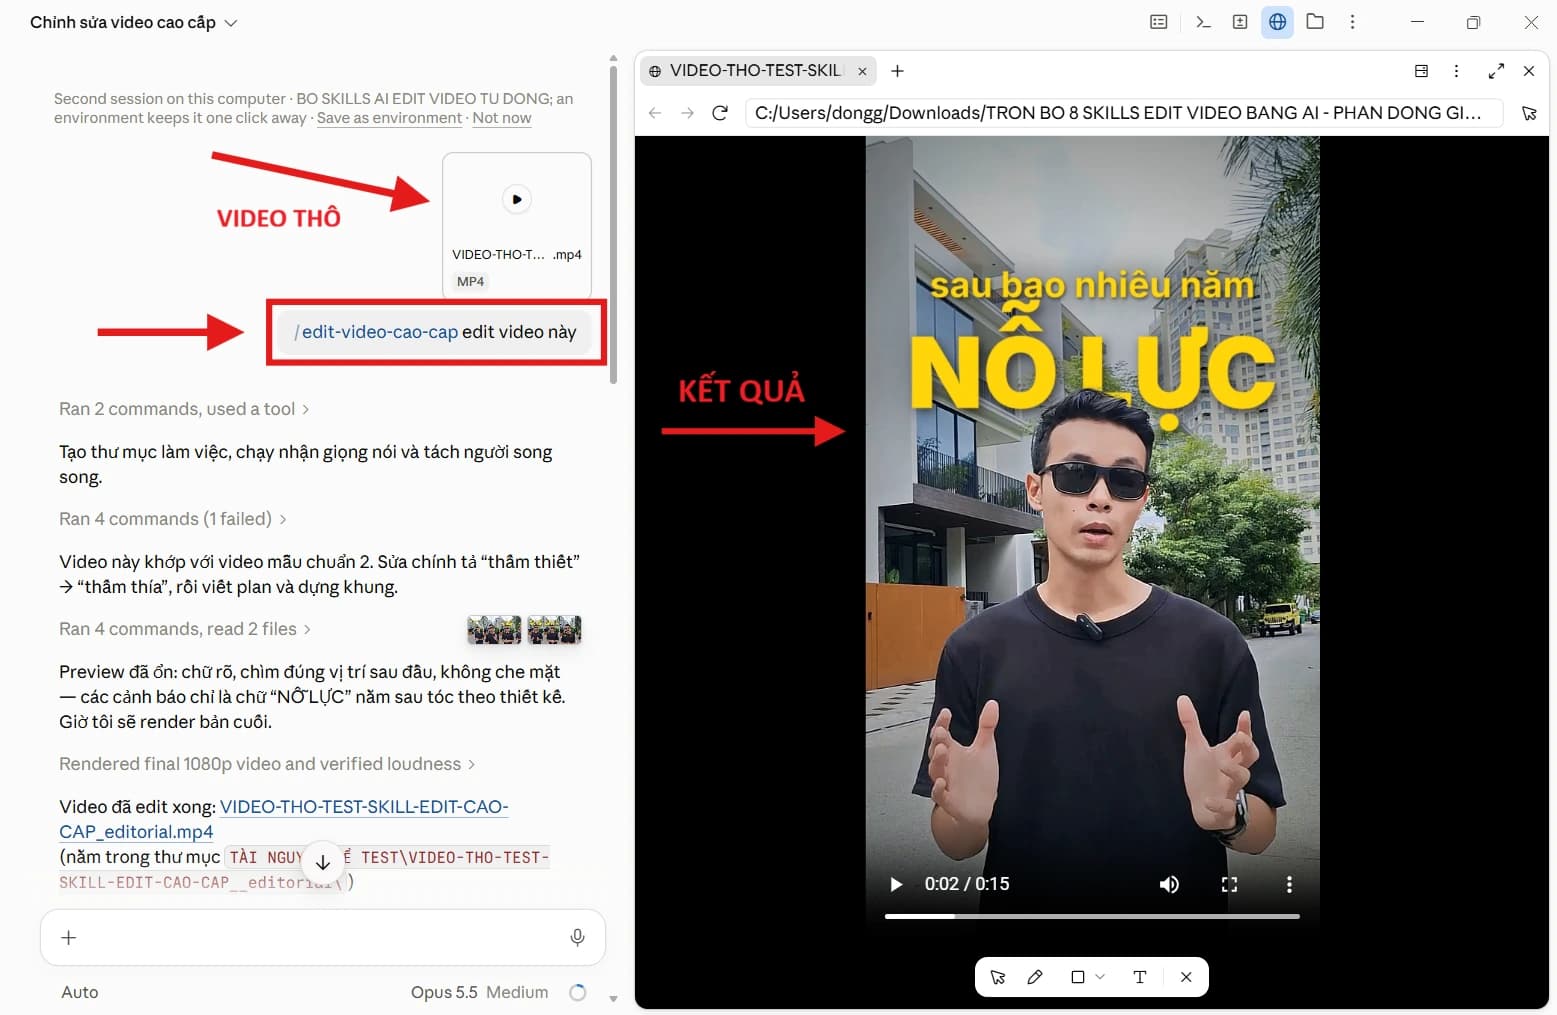Open the folder icon in title bar

(x=1315, y=22)
